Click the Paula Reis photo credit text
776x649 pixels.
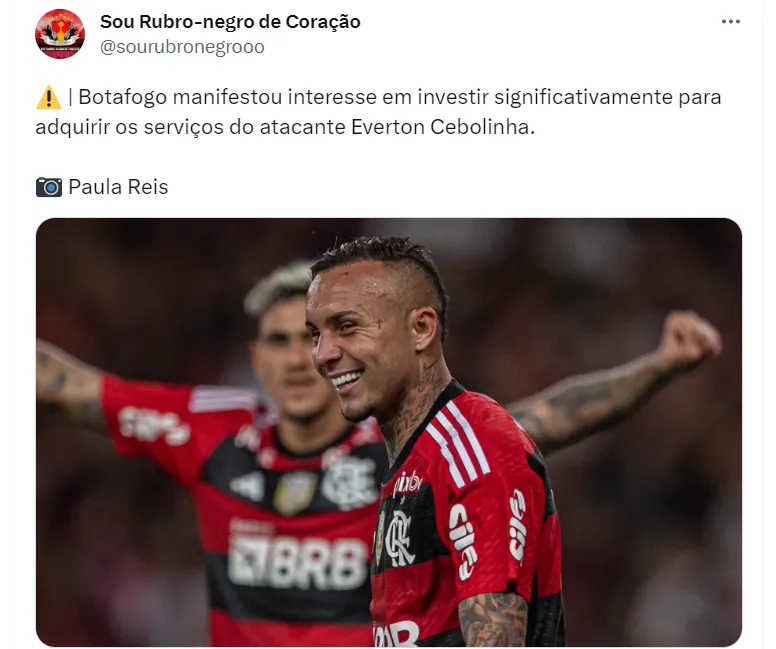tap(118, 187)
